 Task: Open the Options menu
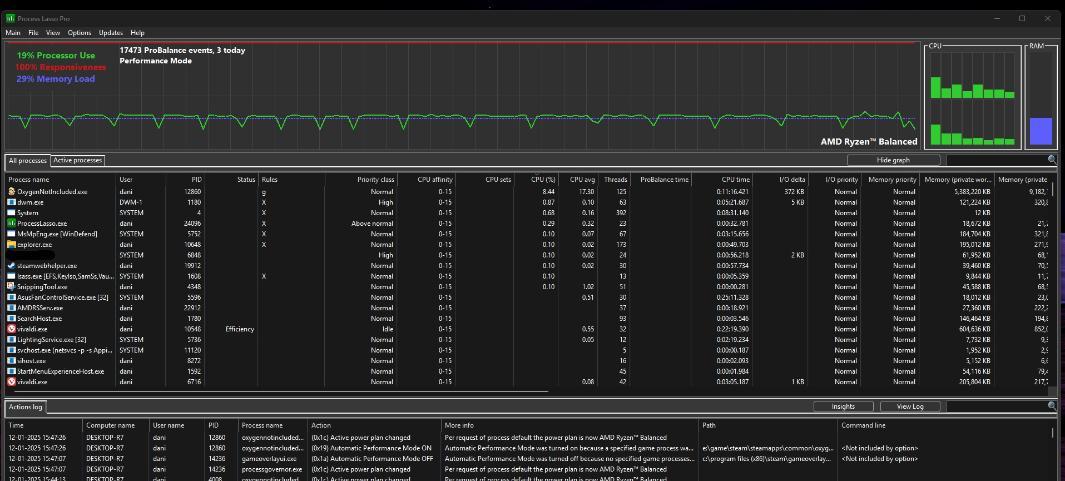(79, 33)
